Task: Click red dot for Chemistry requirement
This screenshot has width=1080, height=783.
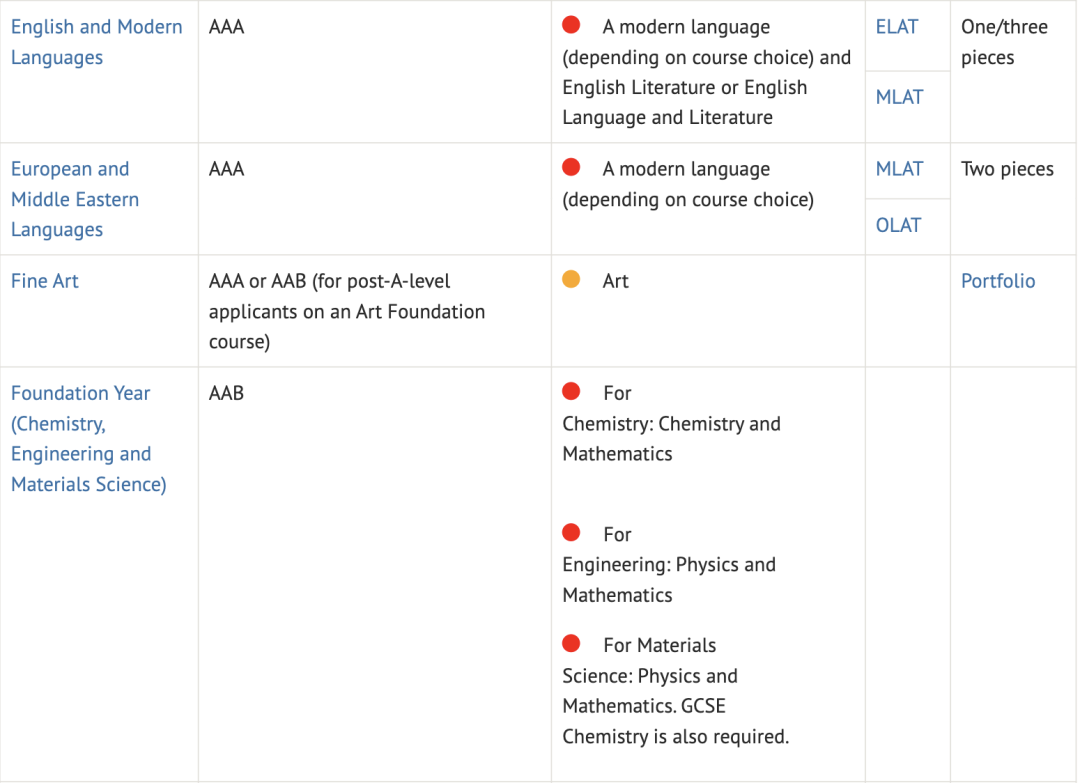Action: (571, 391)
